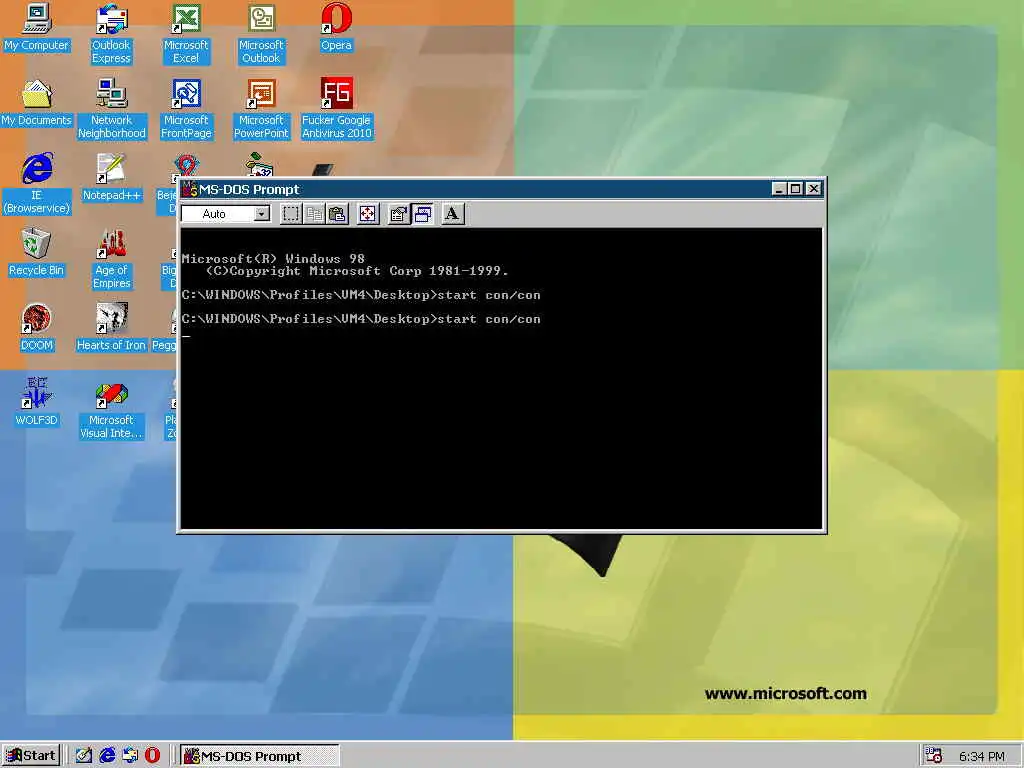Click the MS-DOS icon in window title bar
The height and width of the screenshot is (768, 1024).
click(189, 189)
